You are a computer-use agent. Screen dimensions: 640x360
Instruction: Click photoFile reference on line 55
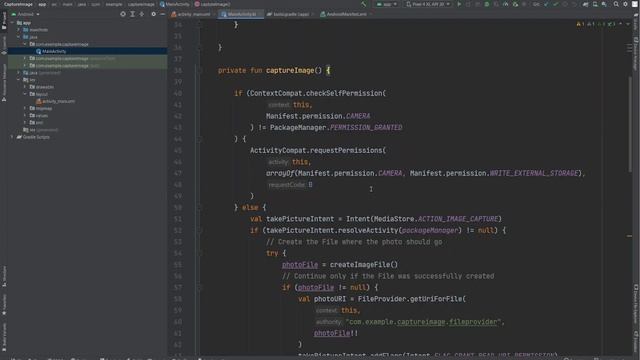click(x=300, y=264)
